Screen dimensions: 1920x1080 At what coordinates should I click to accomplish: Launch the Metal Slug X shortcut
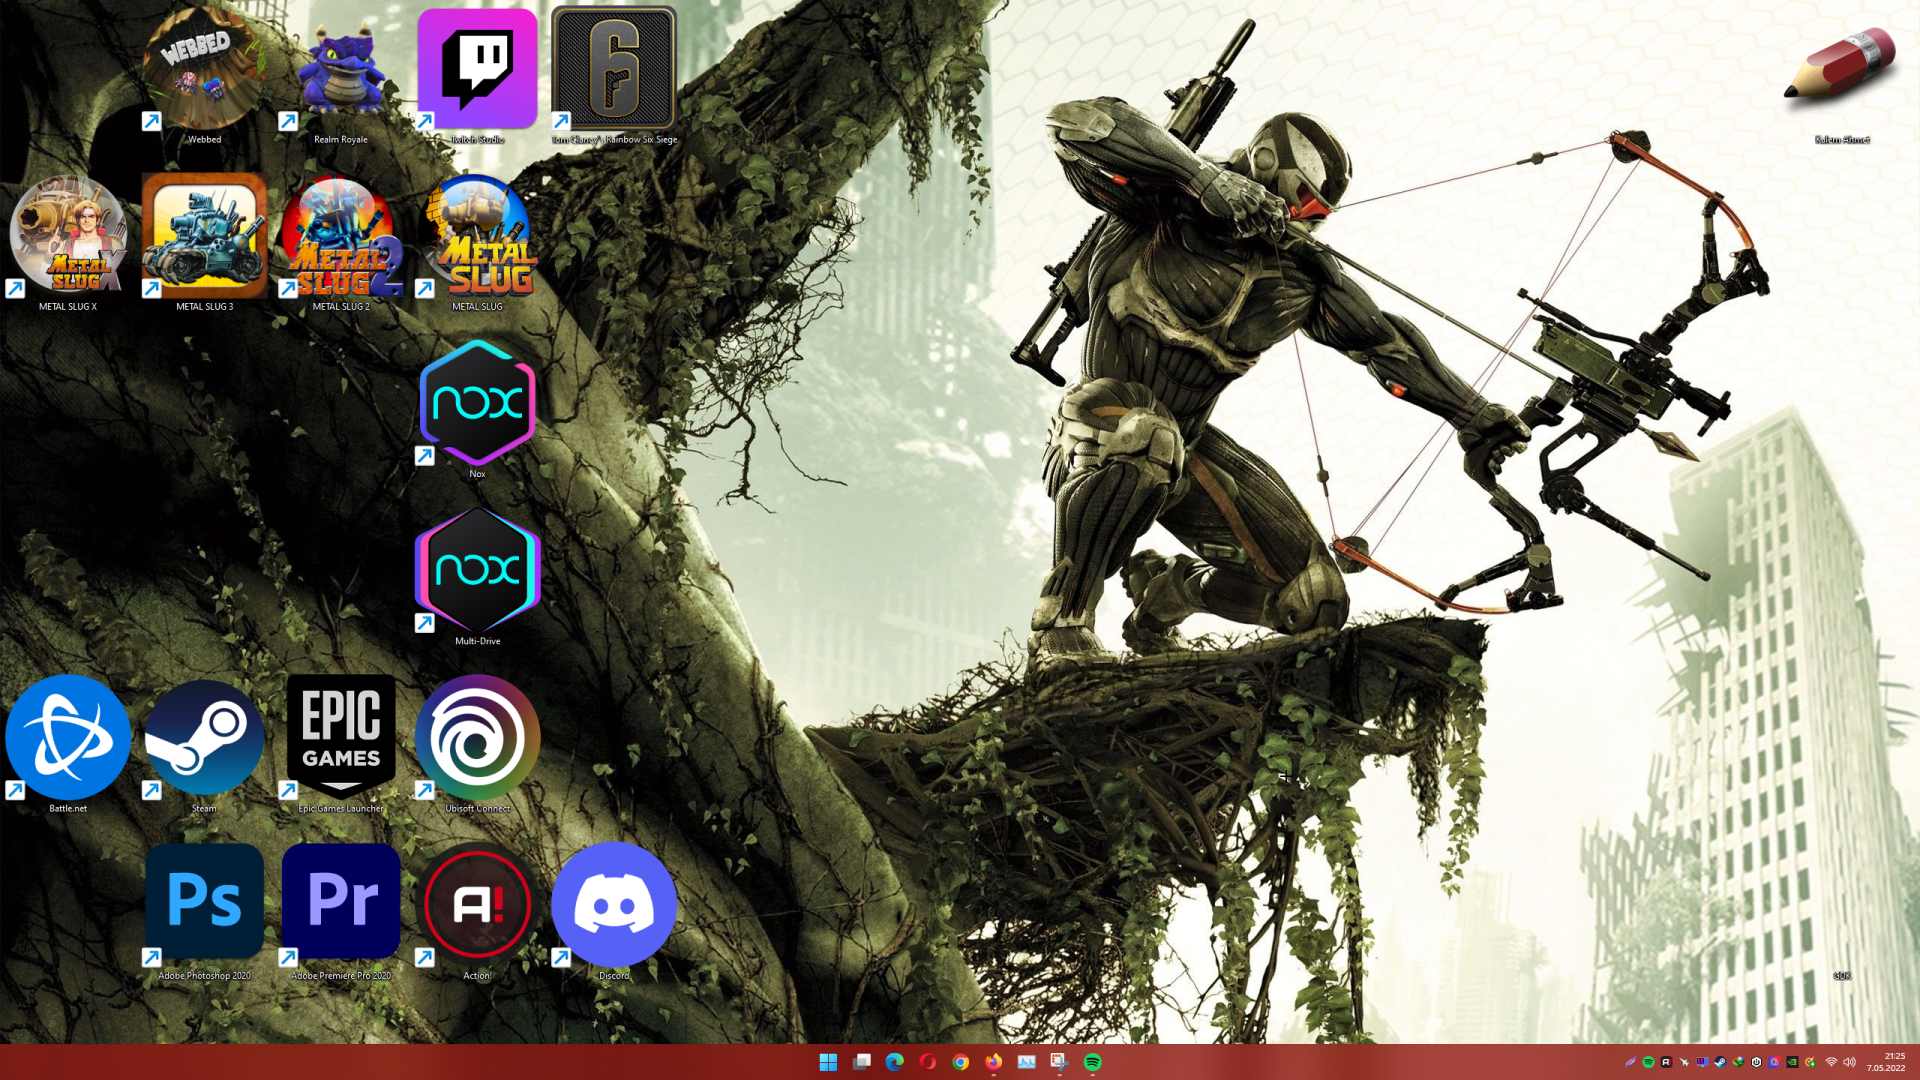coord(67,238)
